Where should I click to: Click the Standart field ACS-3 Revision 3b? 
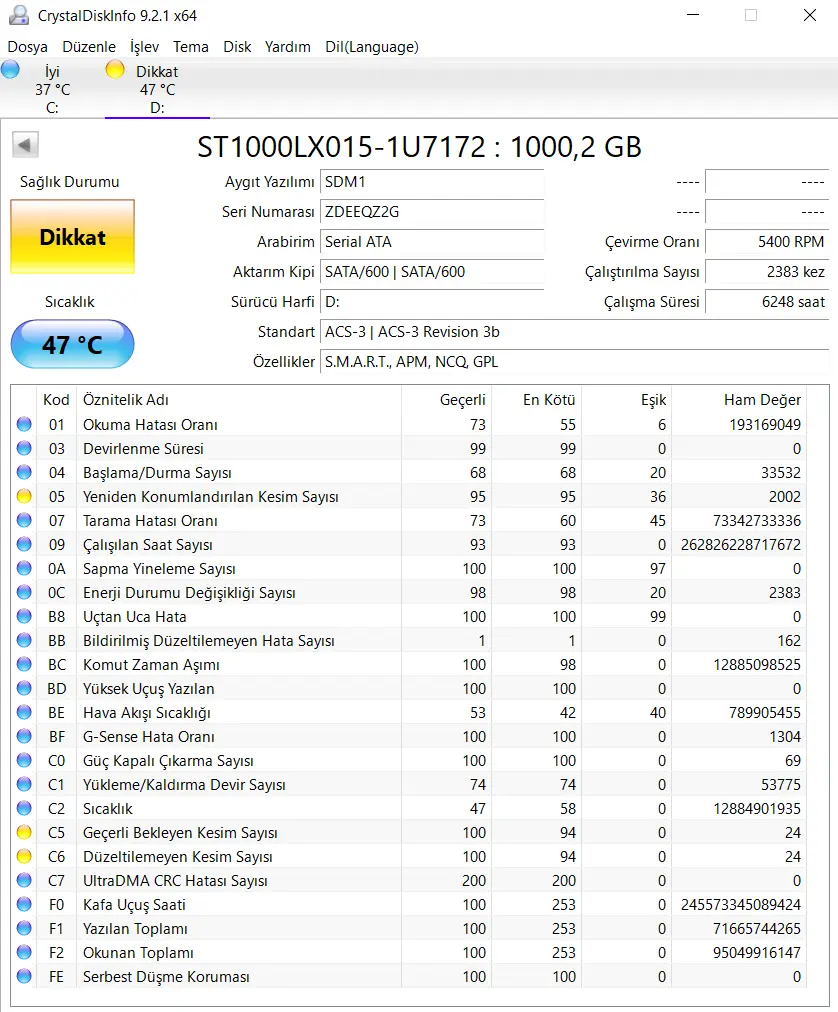pyautogui.click(x=574, y=332)
